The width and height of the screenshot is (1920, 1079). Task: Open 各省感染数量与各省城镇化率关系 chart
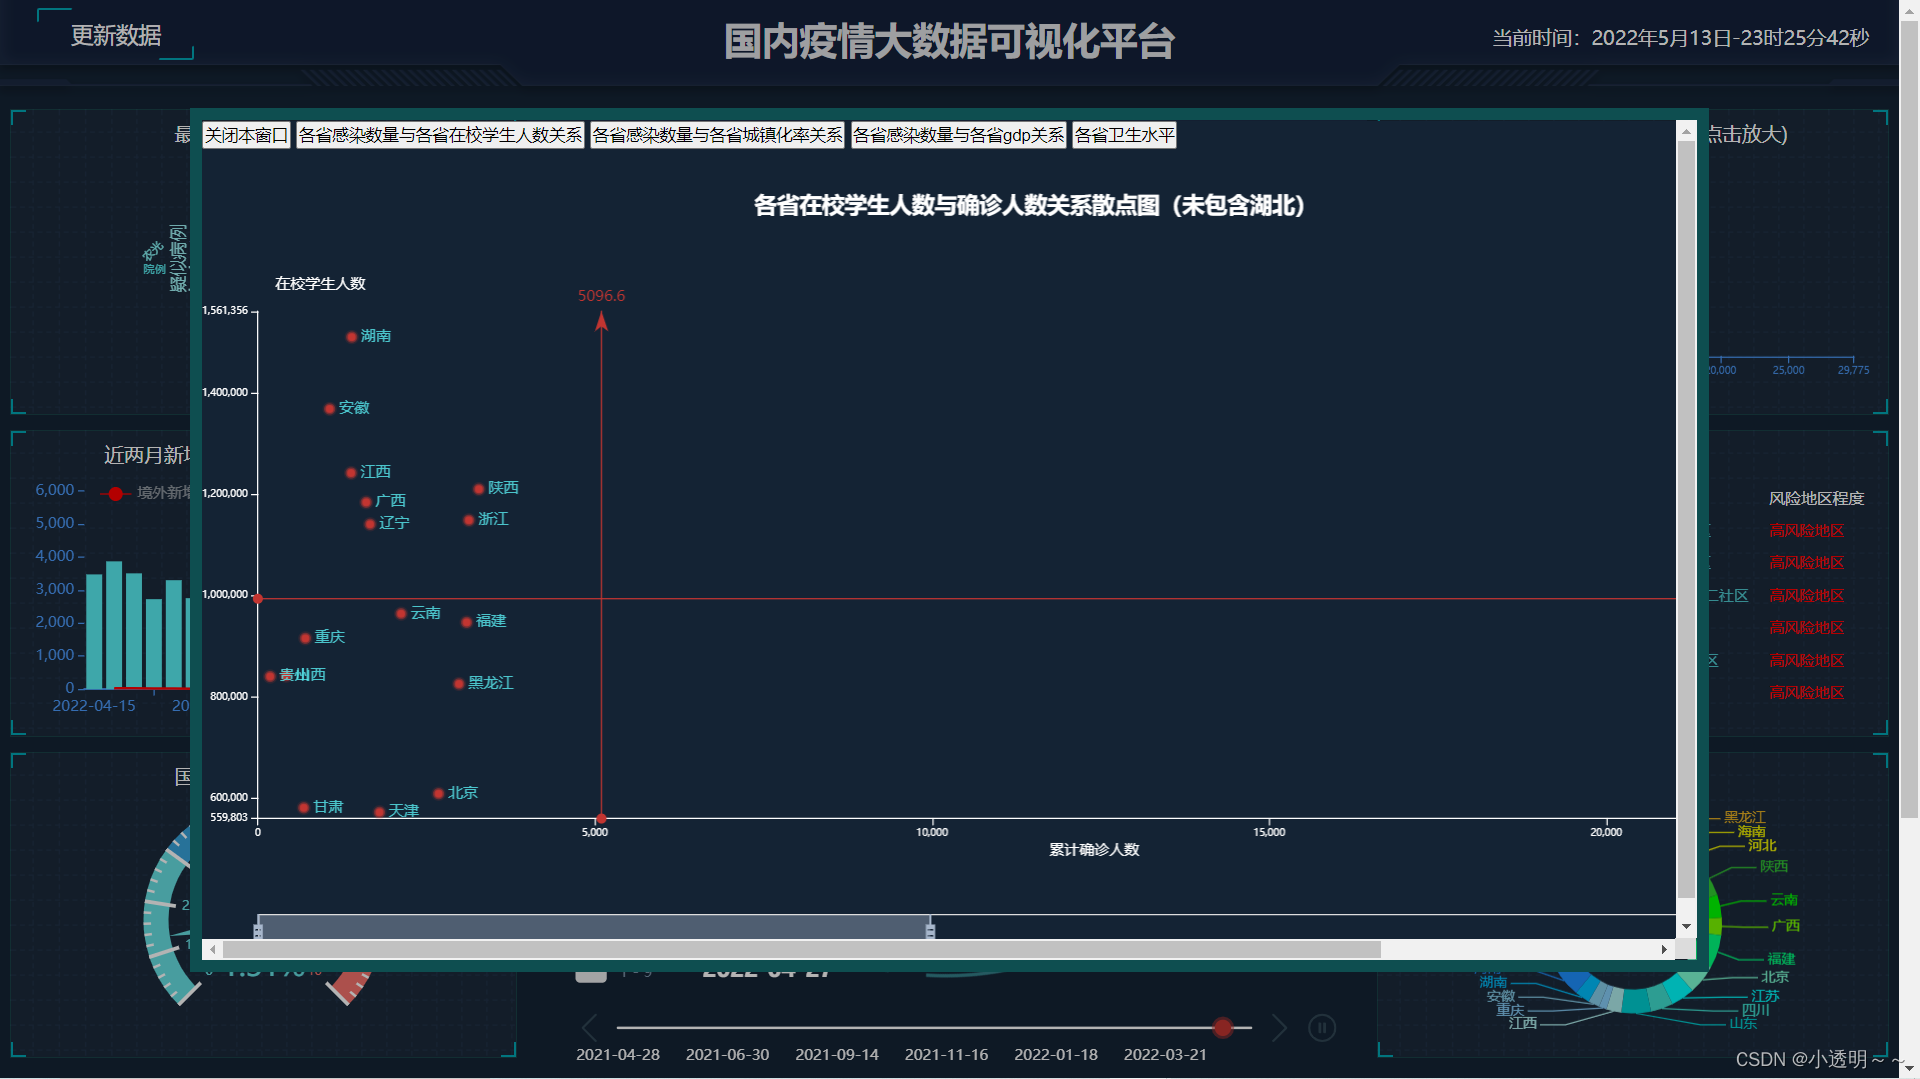(x=717, y=135)
